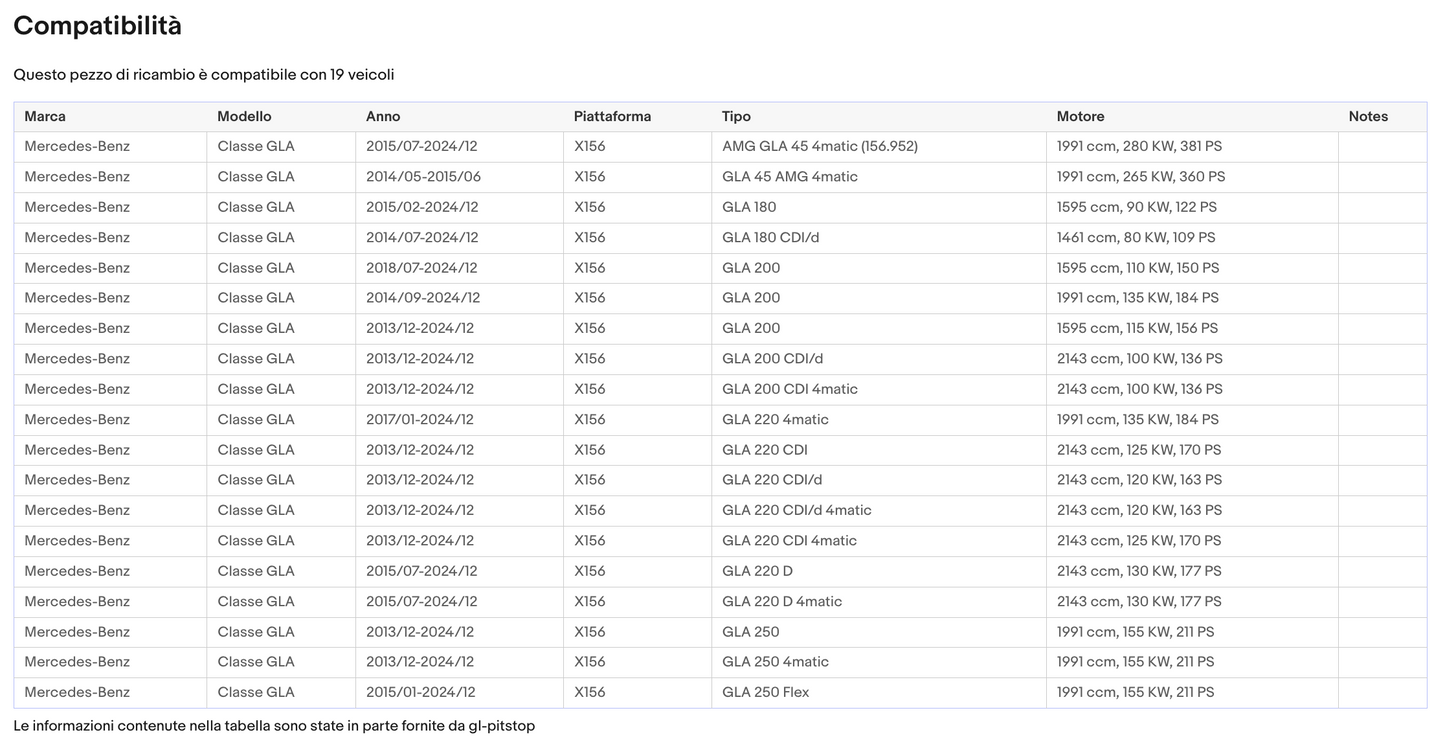1445x750 pixels.
Task: Select the Modello column header
Action: 244,117
